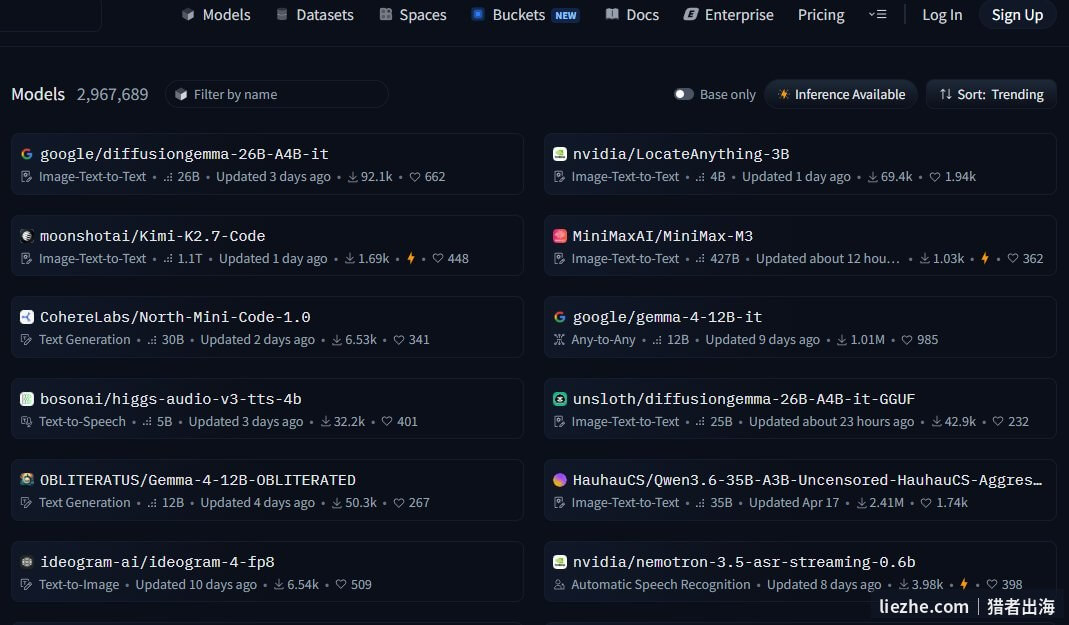Image resolution: width=1069 pixels, height=625 pixels.
Task: Click the lightning icon on nemotron-3.5-asr-streaming
Action: (x=964, y=584)
